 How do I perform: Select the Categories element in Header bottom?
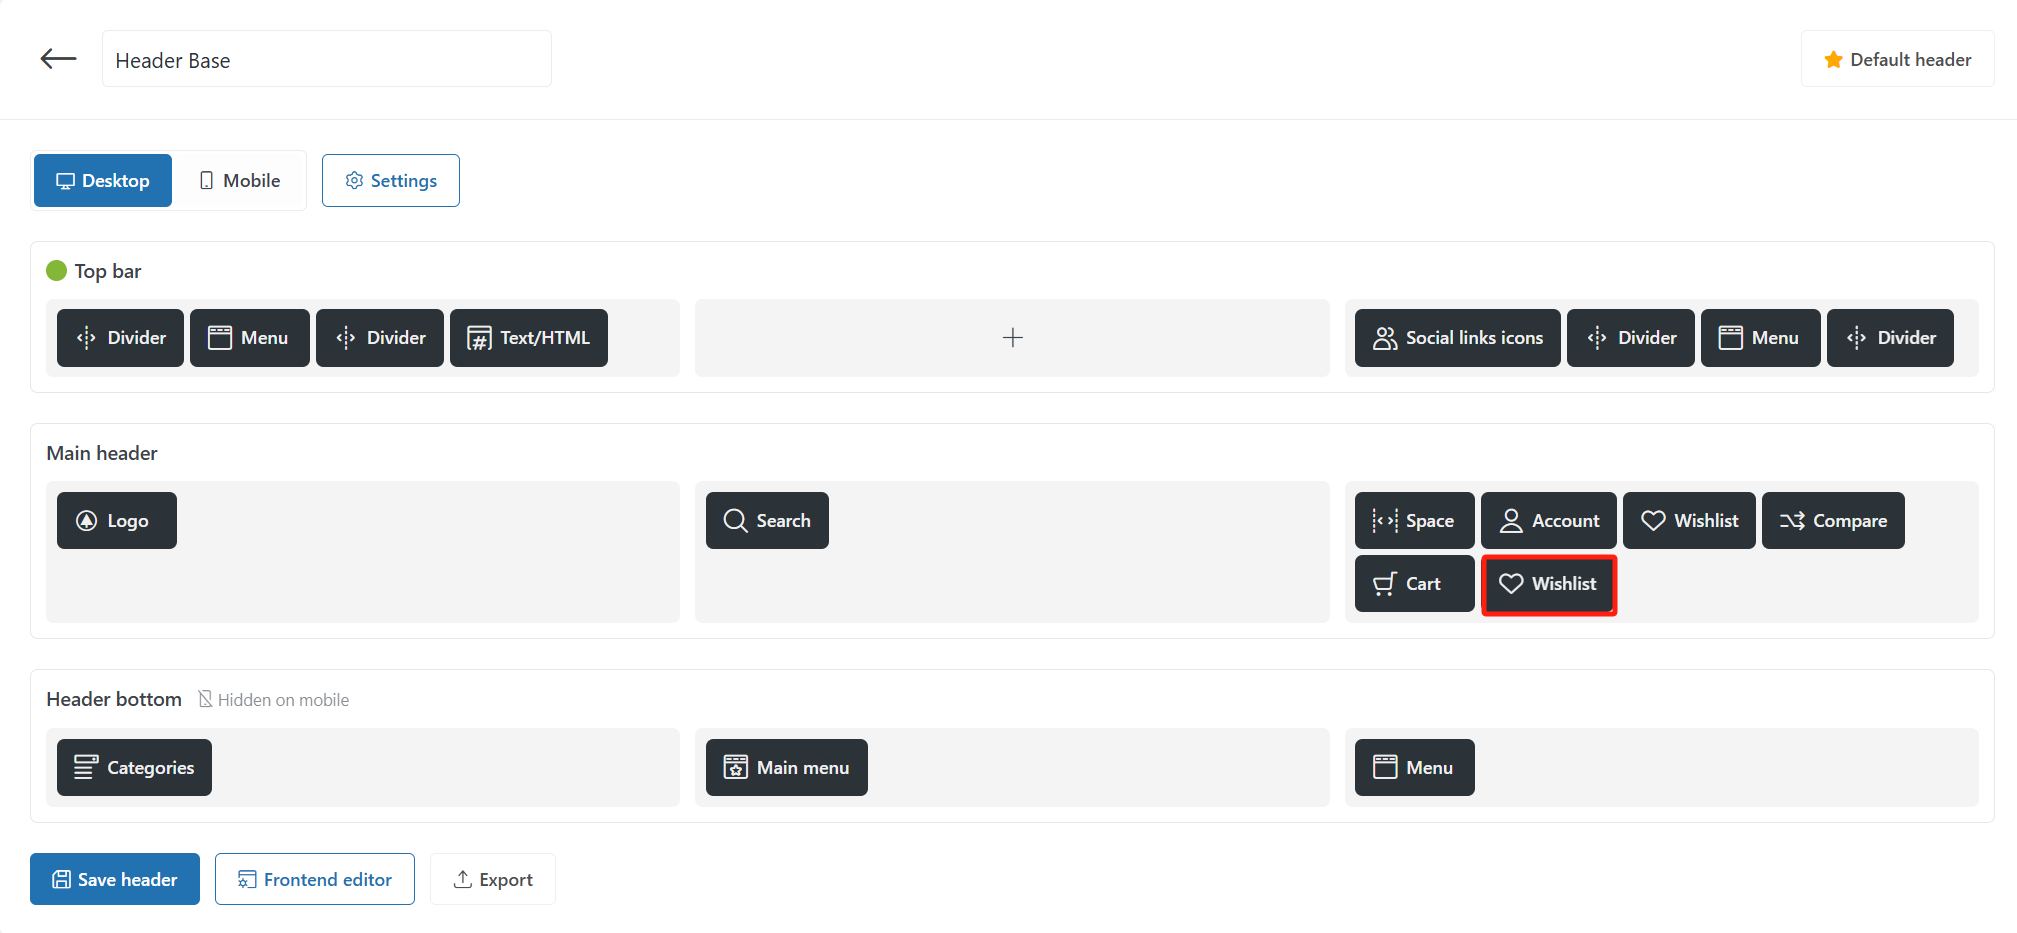pos(134,768)
